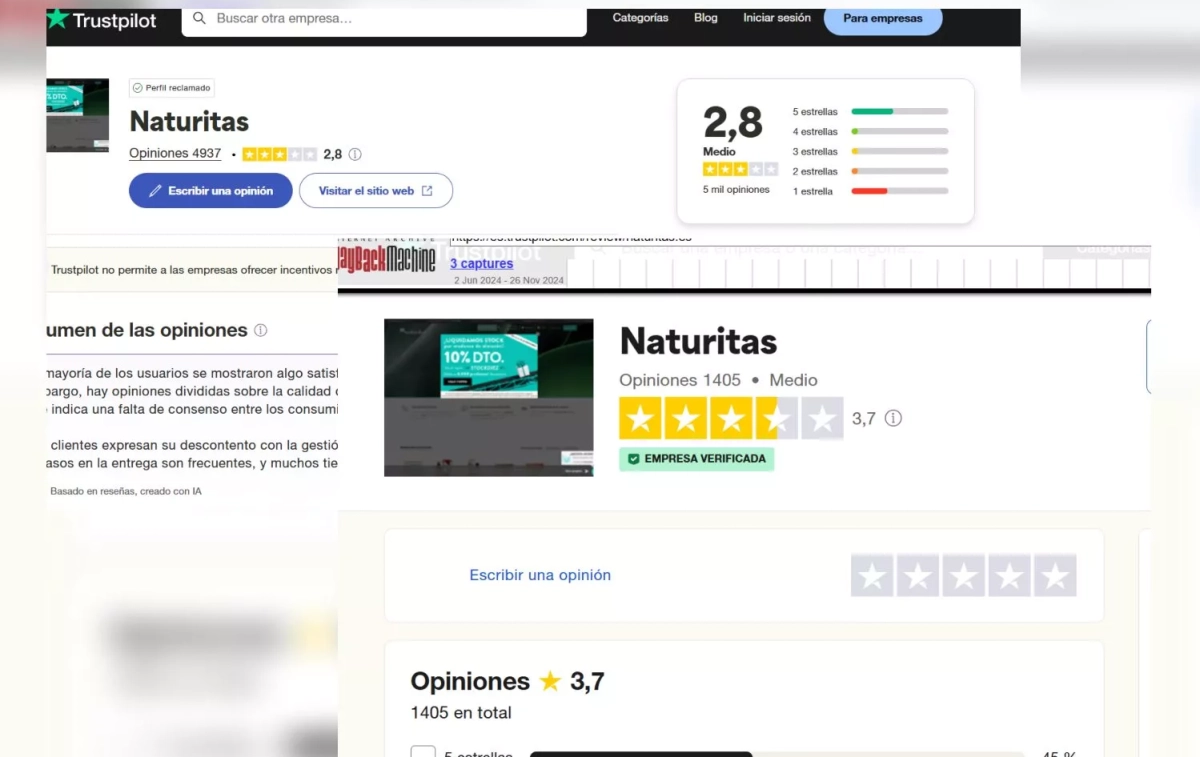Viewport: 1200px width, 757px height.
Task: Click Visitar el sitio web button
Action: point(375,191)
